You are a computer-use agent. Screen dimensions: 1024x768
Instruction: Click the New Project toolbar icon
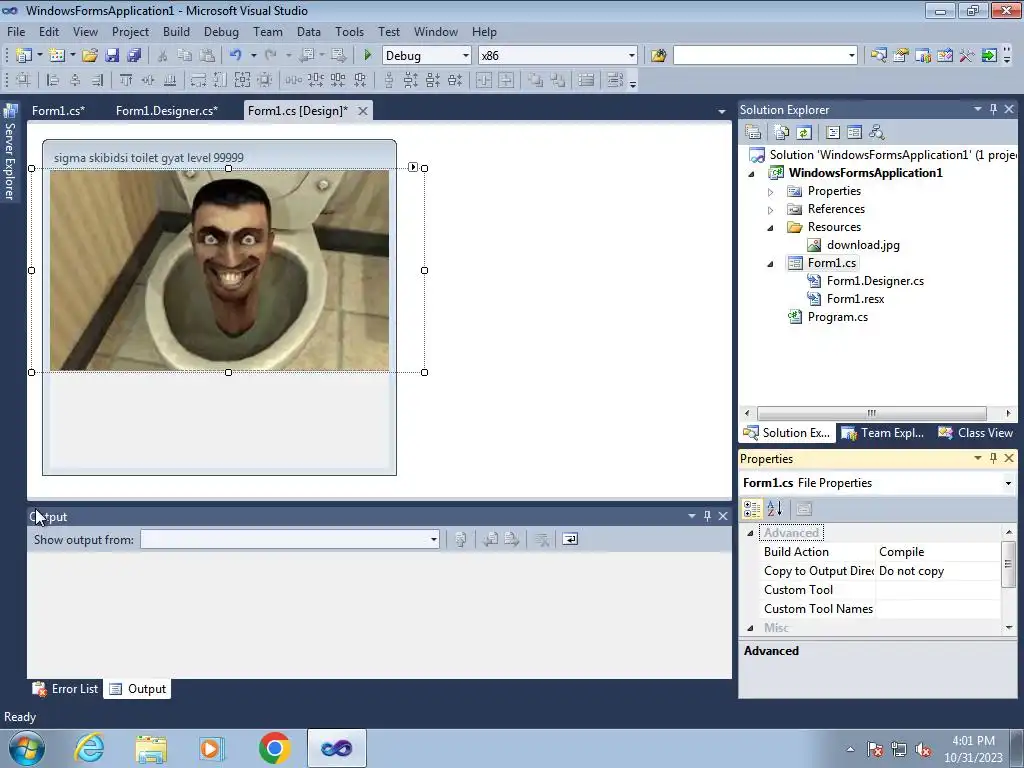pyautogui.click(x=24, y=56)
